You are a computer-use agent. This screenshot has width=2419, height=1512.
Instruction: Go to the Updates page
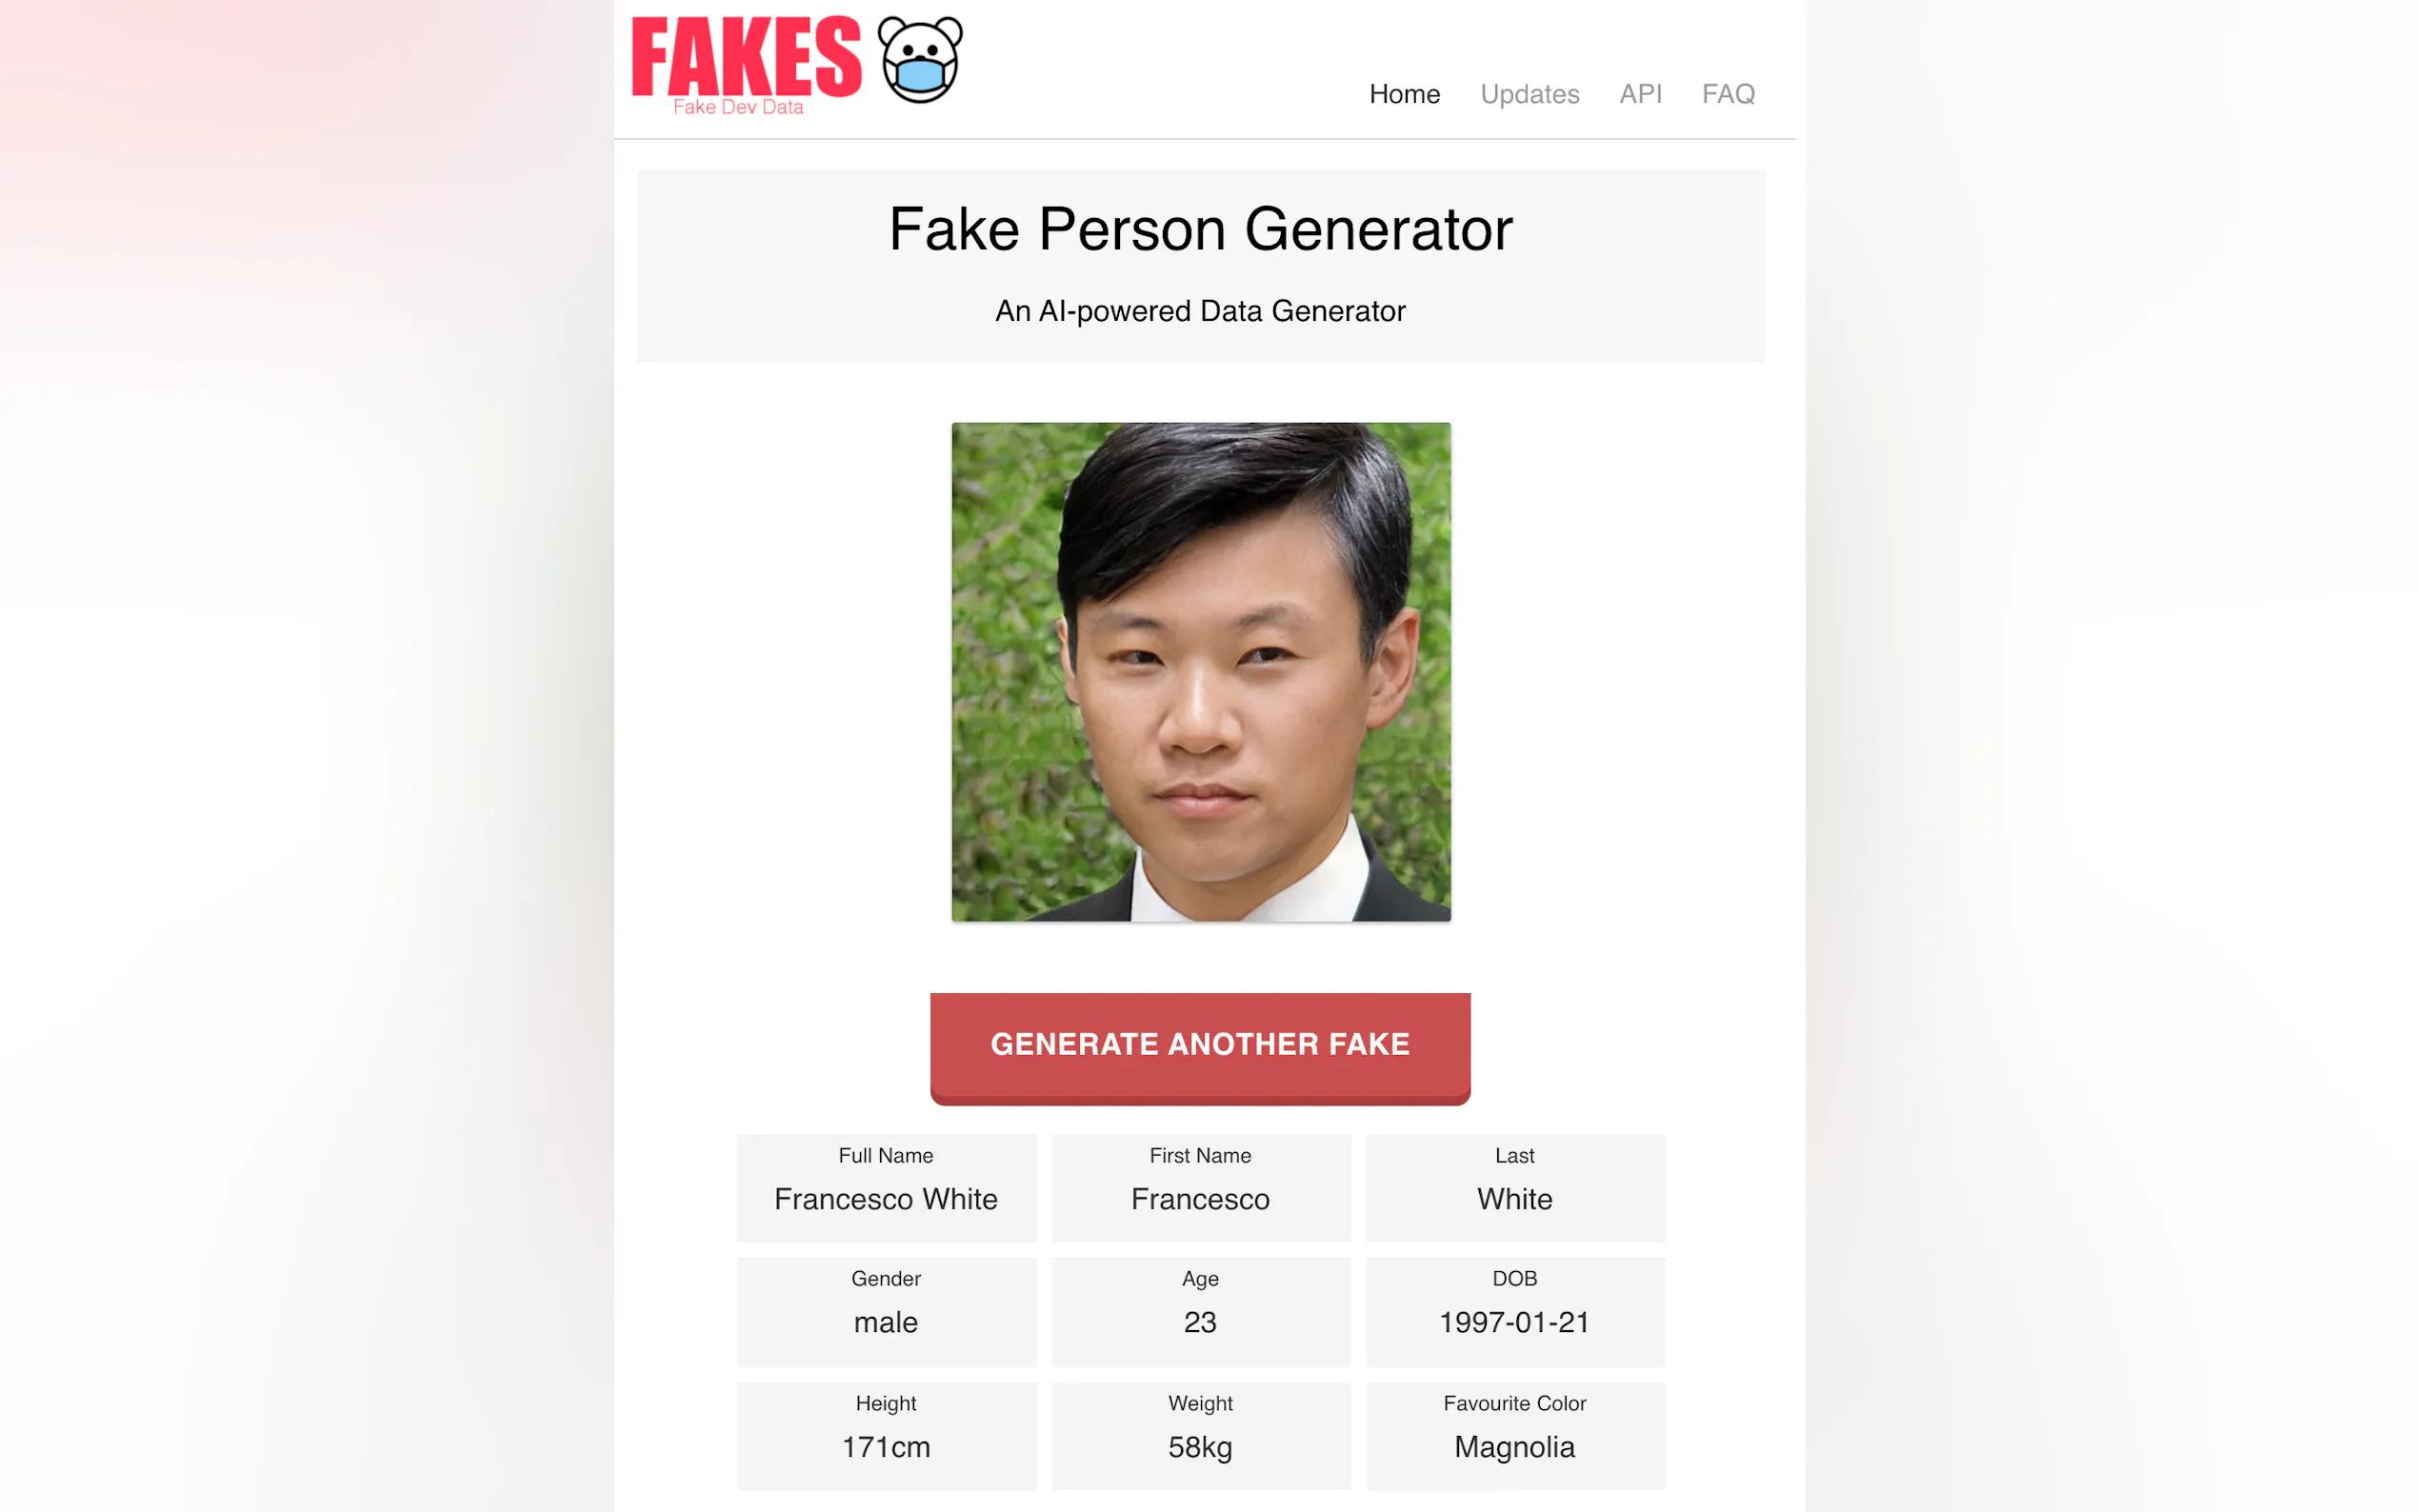point(1529,94)
